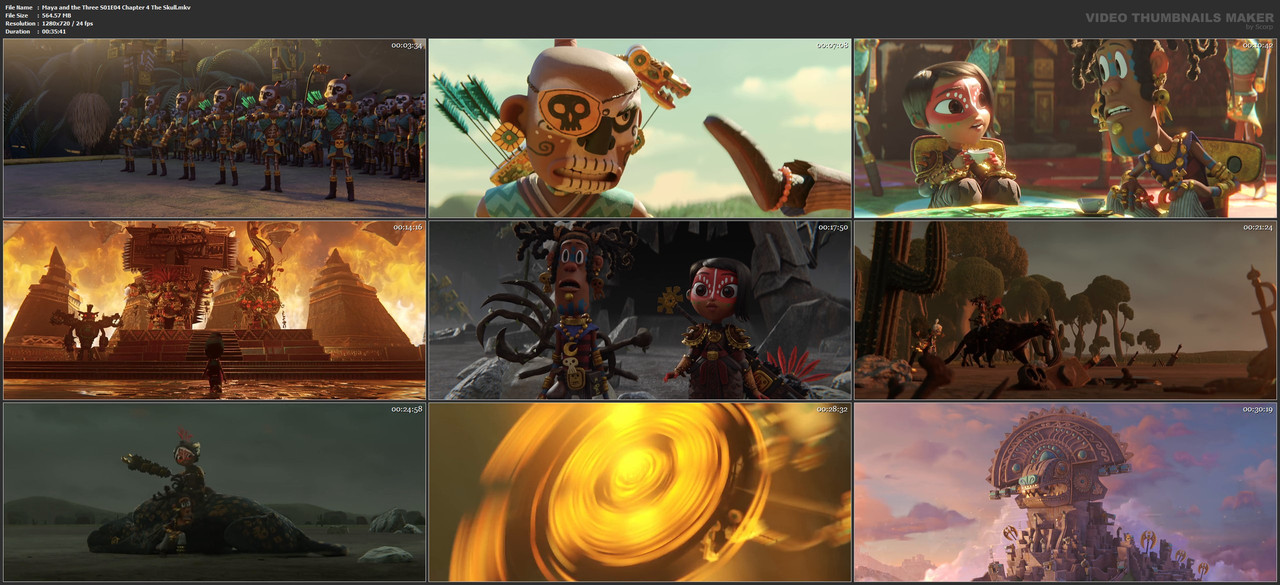Image resolution: width=1280 pixels, height=585 pixels.
Task: Click the 00:28:32 timestamp label
Action: click(832, 410)
